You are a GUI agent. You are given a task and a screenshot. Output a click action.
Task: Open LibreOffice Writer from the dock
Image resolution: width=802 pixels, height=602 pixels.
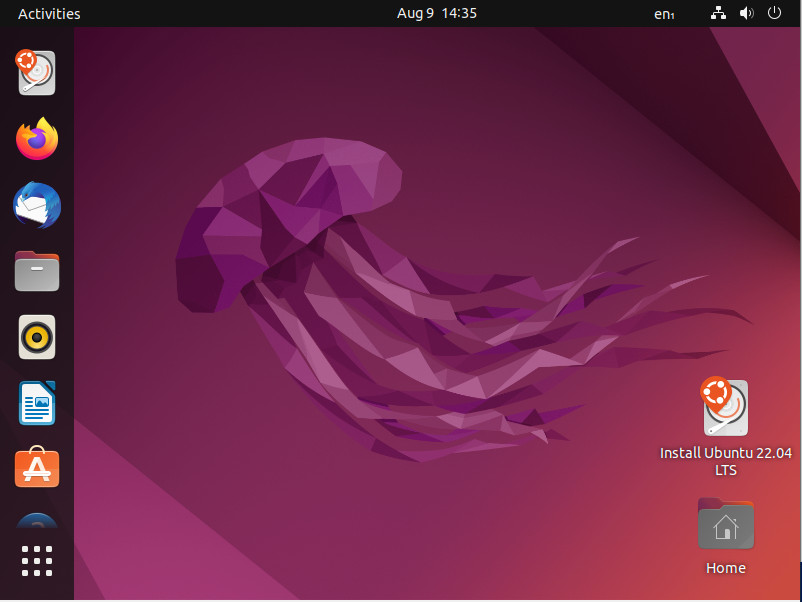pos(36,403)
